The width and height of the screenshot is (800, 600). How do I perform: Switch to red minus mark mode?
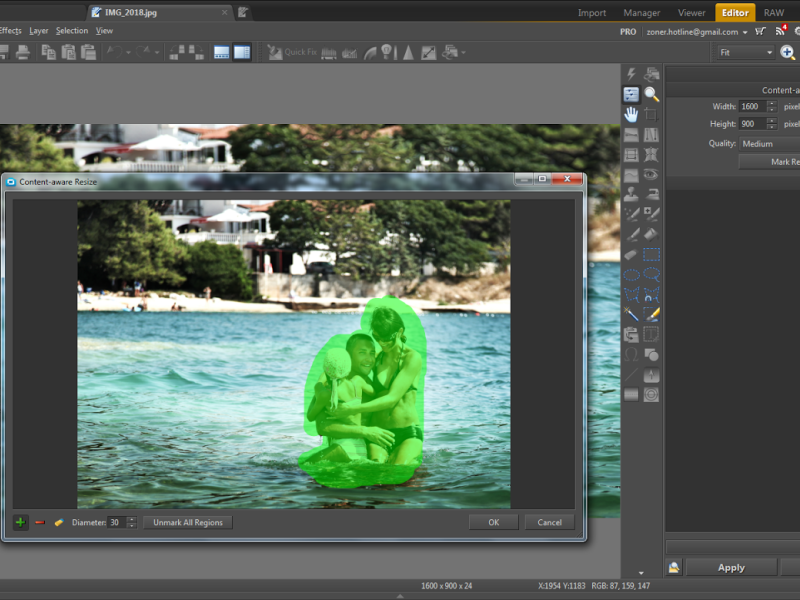tap(40, 522)
